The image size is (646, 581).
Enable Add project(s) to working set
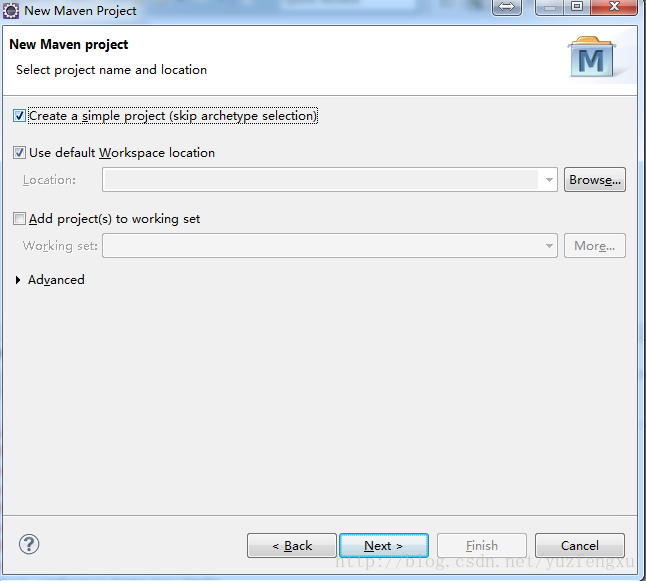[19, 218]
